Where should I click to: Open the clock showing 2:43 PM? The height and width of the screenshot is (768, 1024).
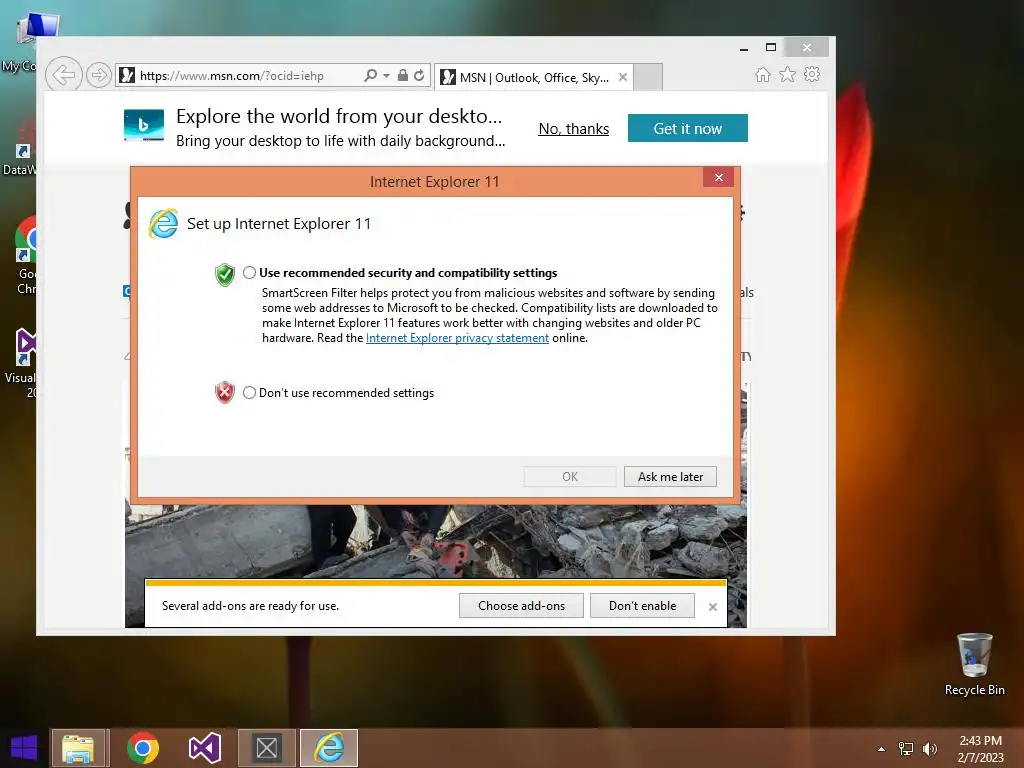coord(980,749)
